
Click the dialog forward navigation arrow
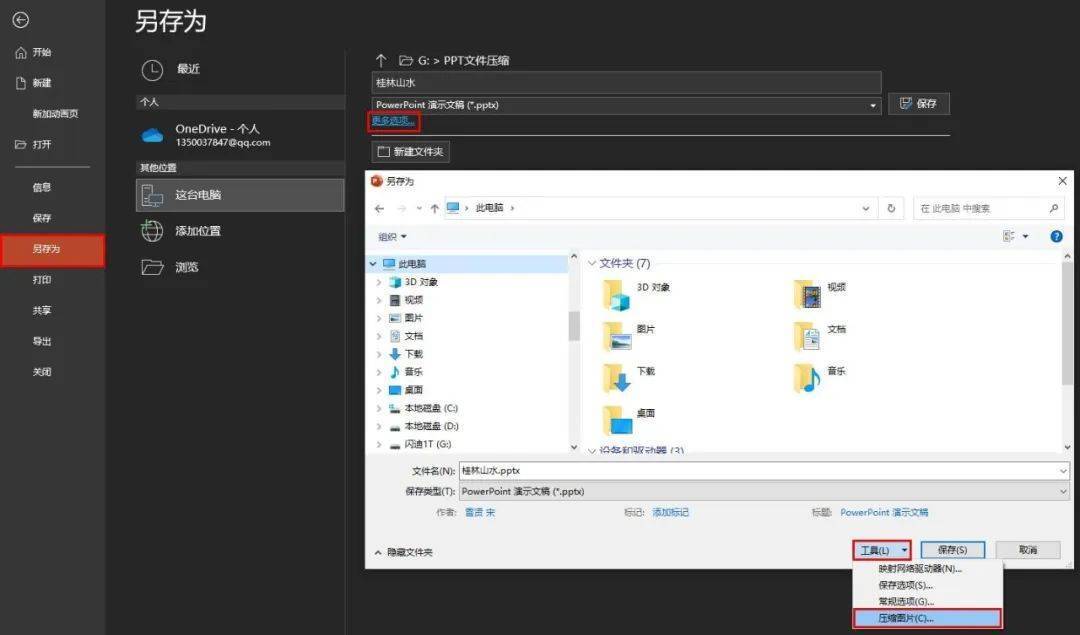(402, 209)
